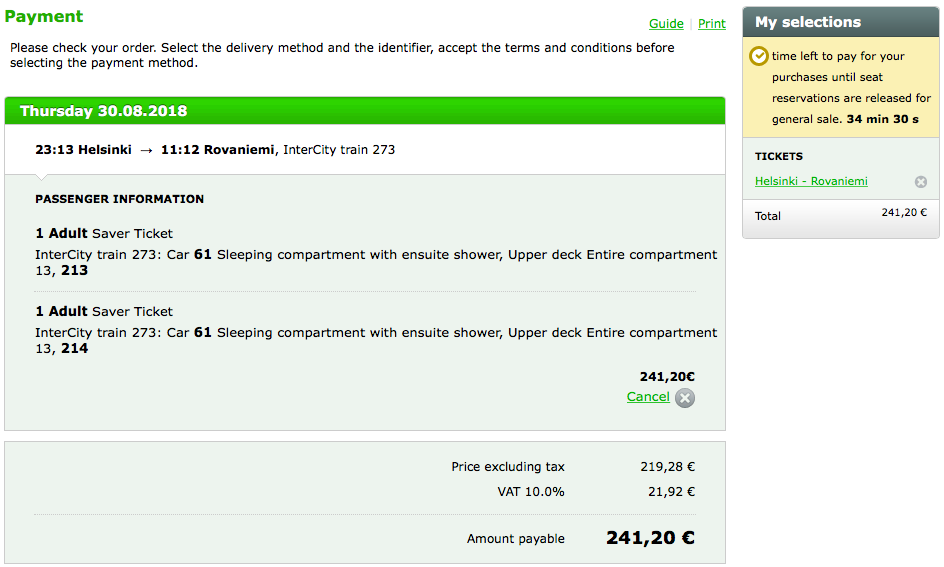Click the clock icon in My selections
Image resolution: width=944 pixels, height=567 pixels.
pyautogui.click(x=759, y=56)
